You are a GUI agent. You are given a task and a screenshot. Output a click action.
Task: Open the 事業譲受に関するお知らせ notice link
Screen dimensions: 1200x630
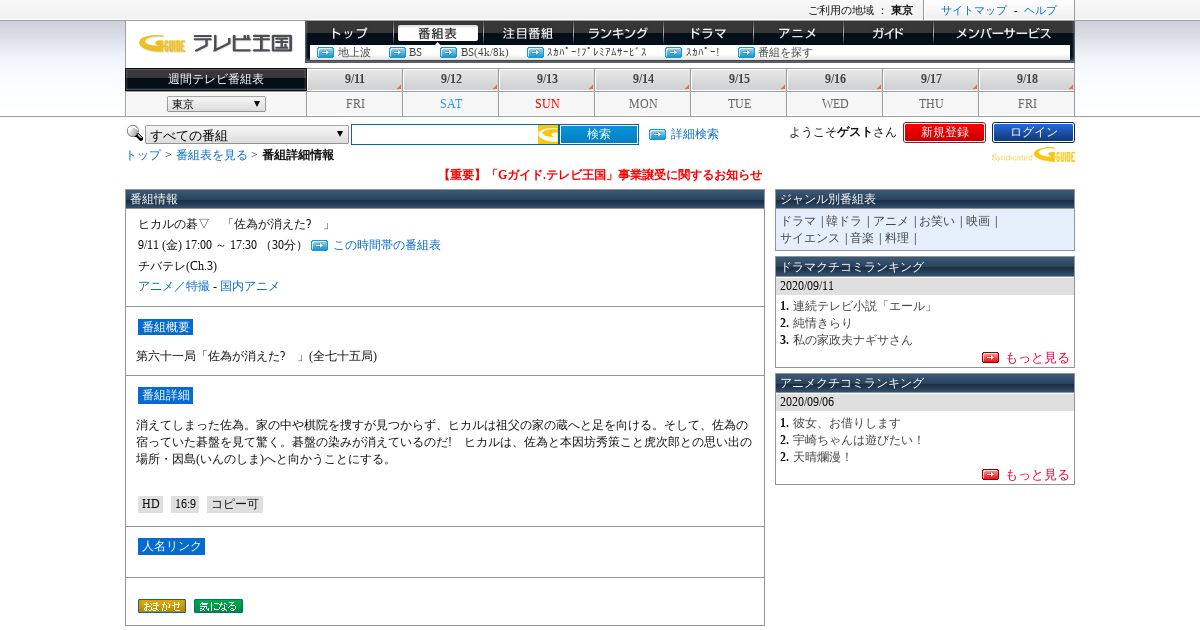pyautogui.click(x=601, y=175)
